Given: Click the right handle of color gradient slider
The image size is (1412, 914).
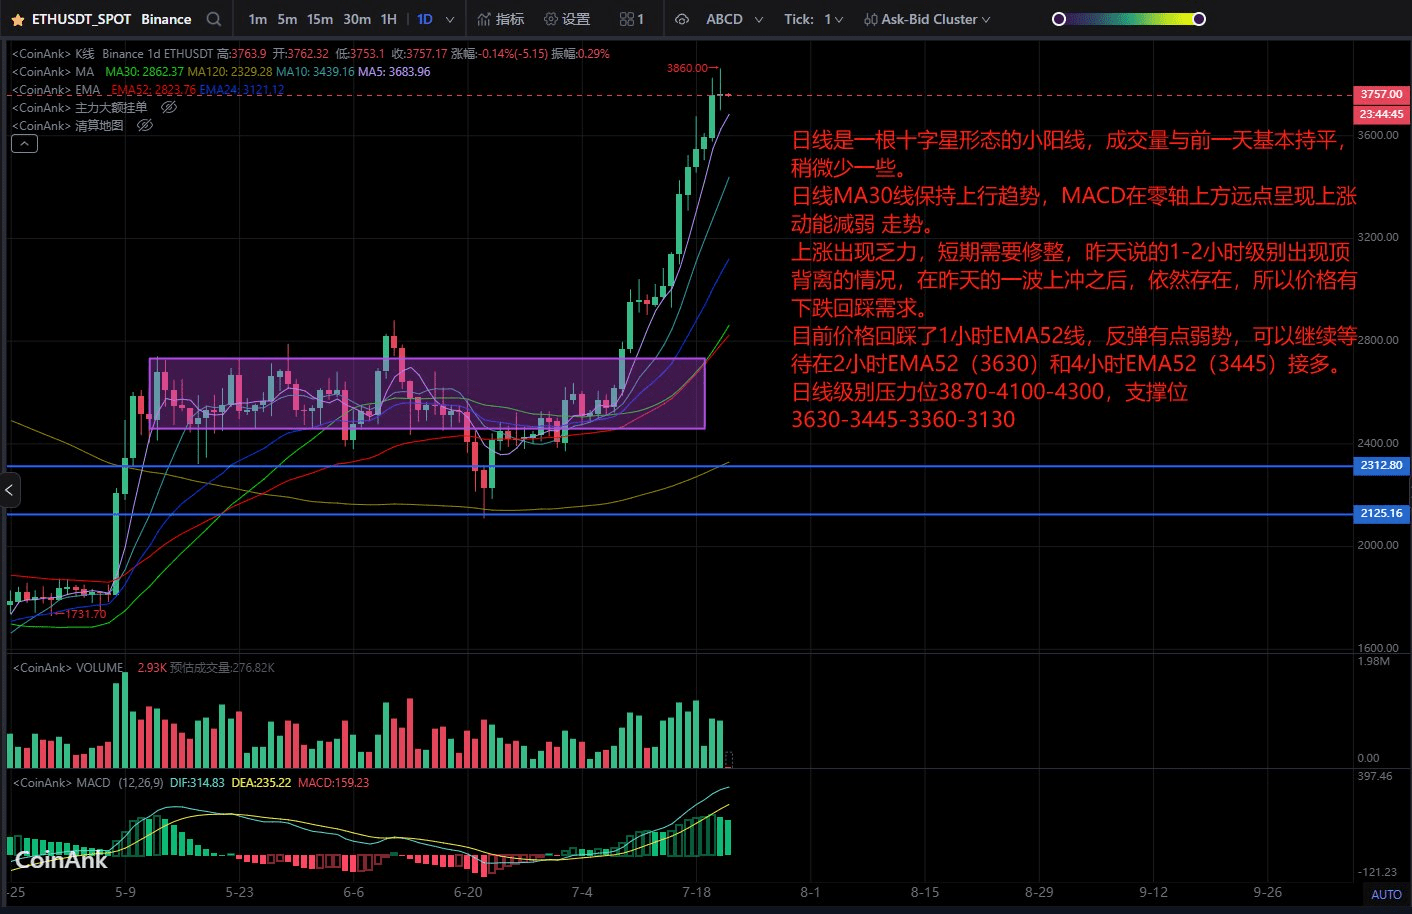Looking at the screenshot, I should (1199, 19).
